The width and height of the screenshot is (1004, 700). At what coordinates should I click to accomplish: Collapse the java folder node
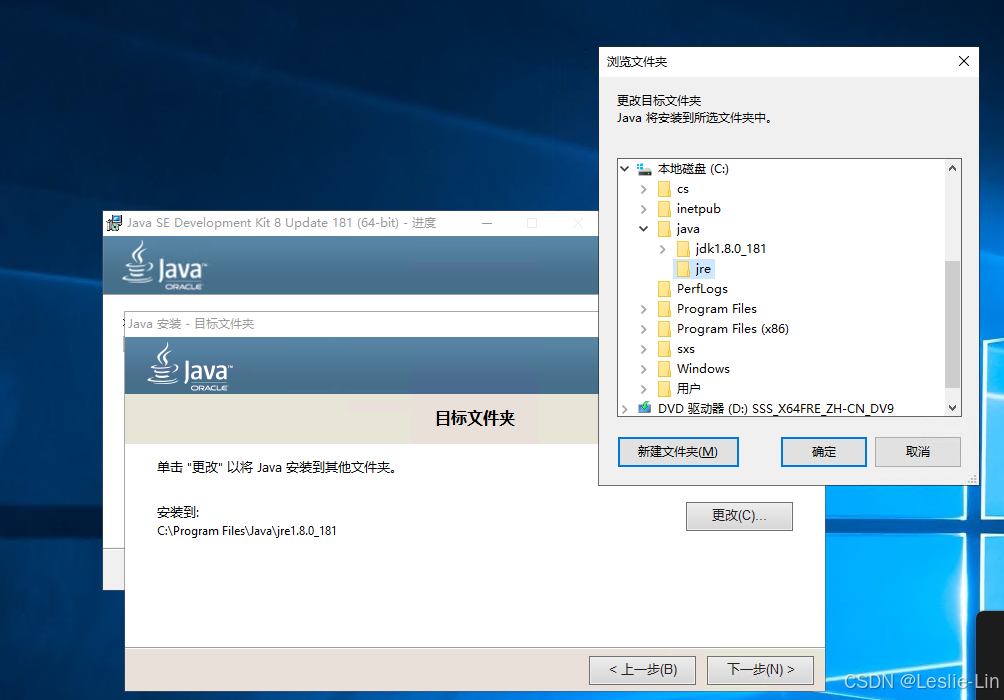point(644,229)
